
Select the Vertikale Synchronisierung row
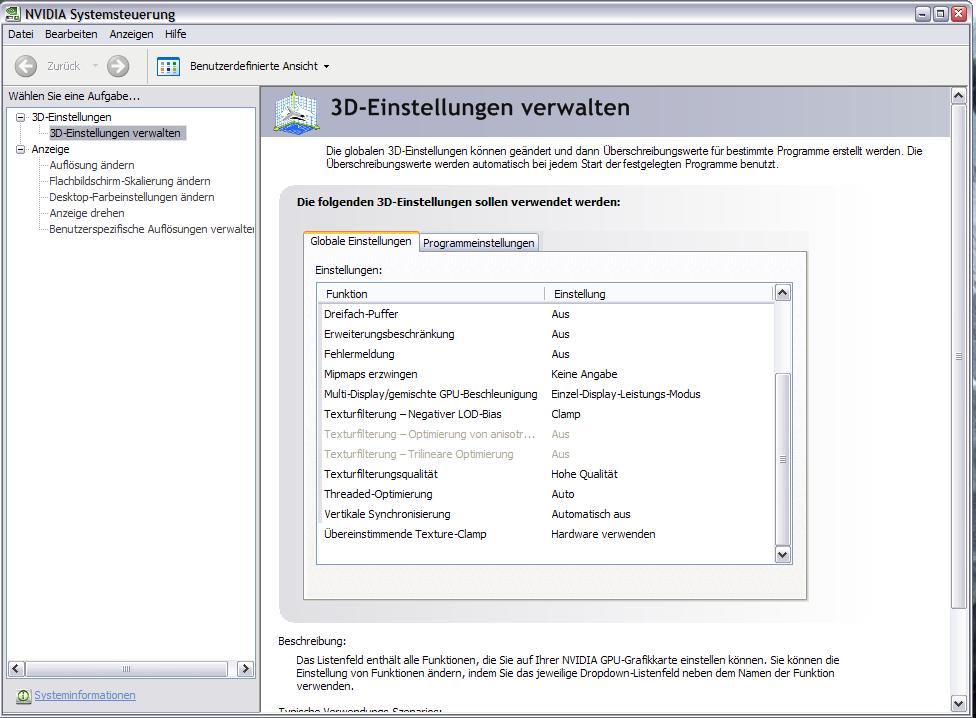pyautogui.click(x=546, y=514)
